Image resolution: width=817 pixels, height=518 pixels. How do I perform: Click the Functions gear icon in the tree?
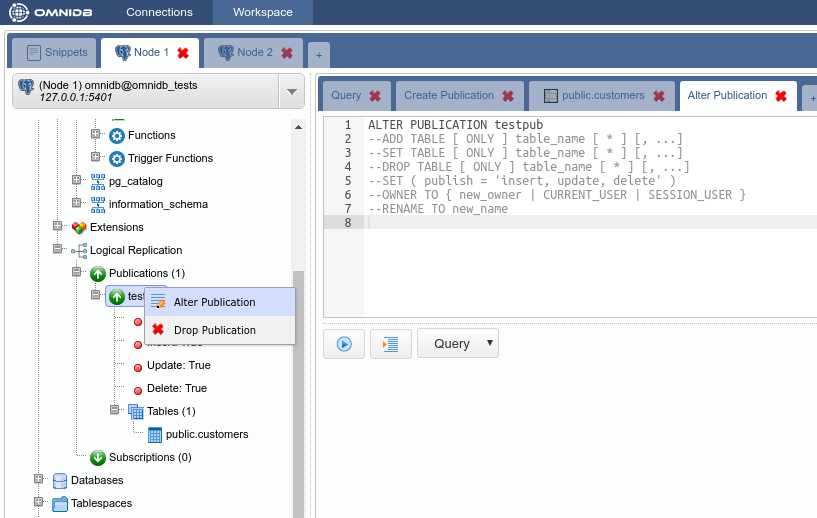coord(116,135)
